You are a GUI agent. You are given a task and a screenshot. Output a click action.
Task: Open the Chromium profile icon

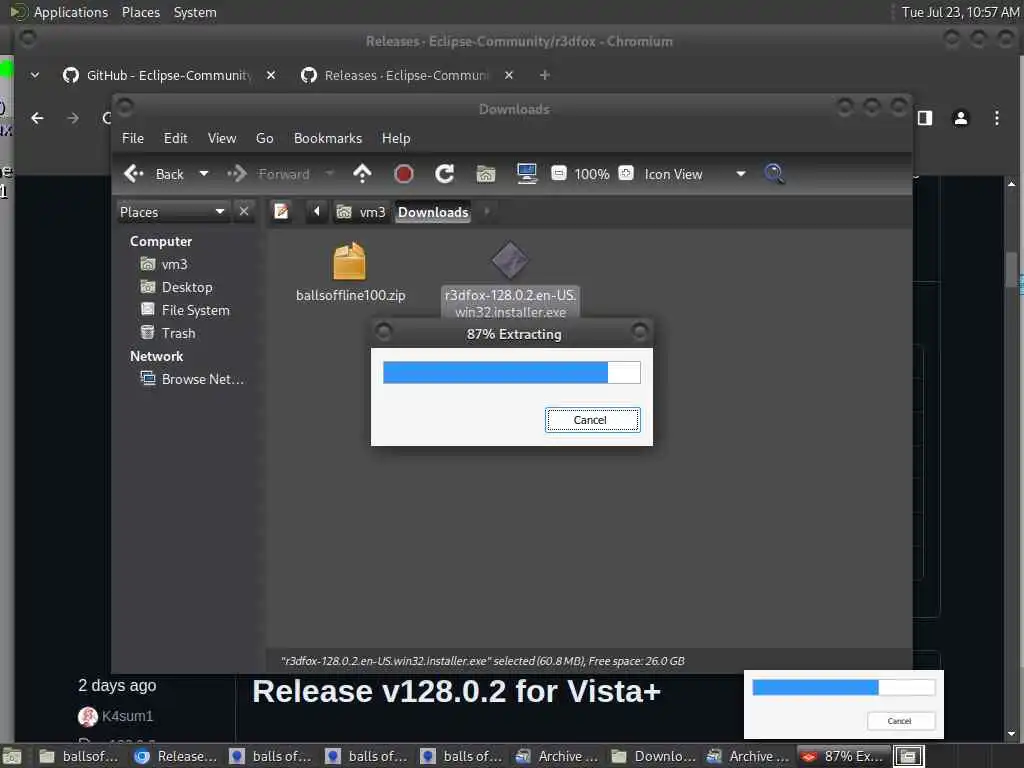click(961, 118)
